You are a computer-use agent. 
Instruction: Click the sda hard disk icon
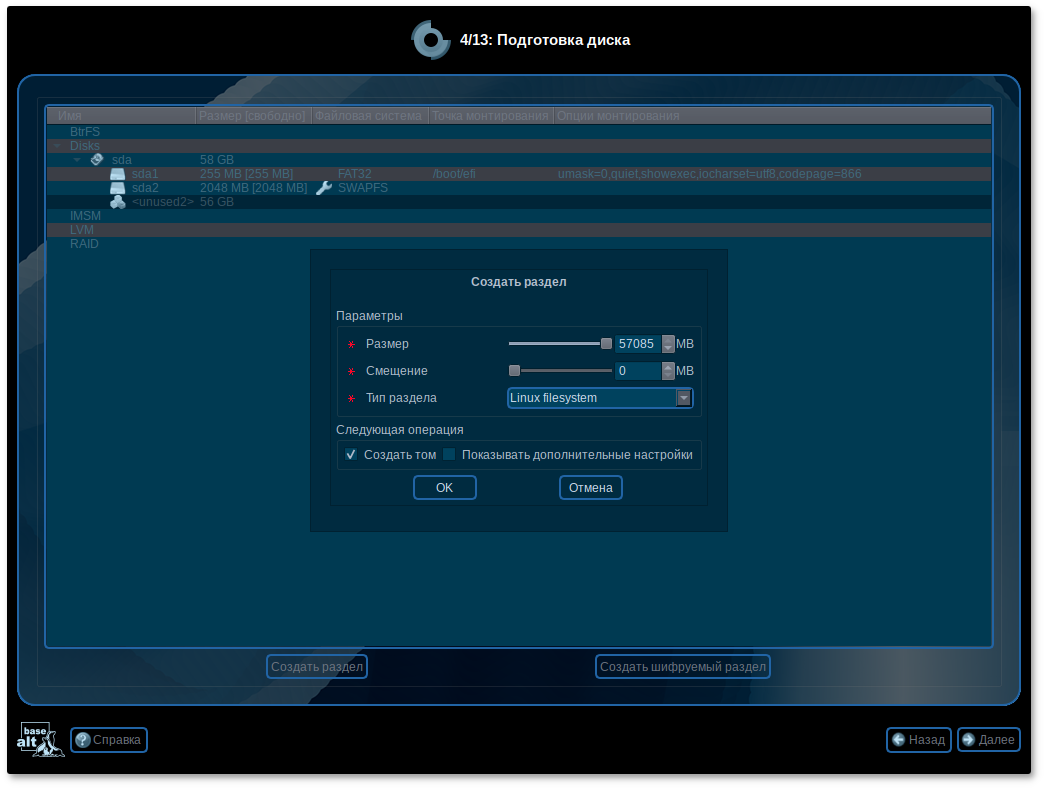click(97, 159)
